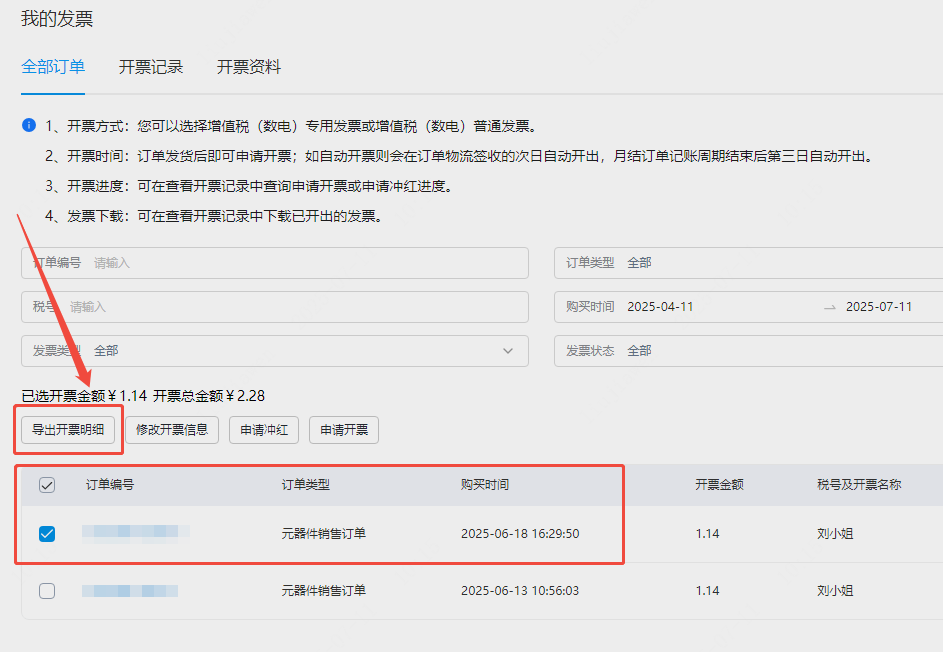Click the arrow icon between purchase dates

pos(829,307)
